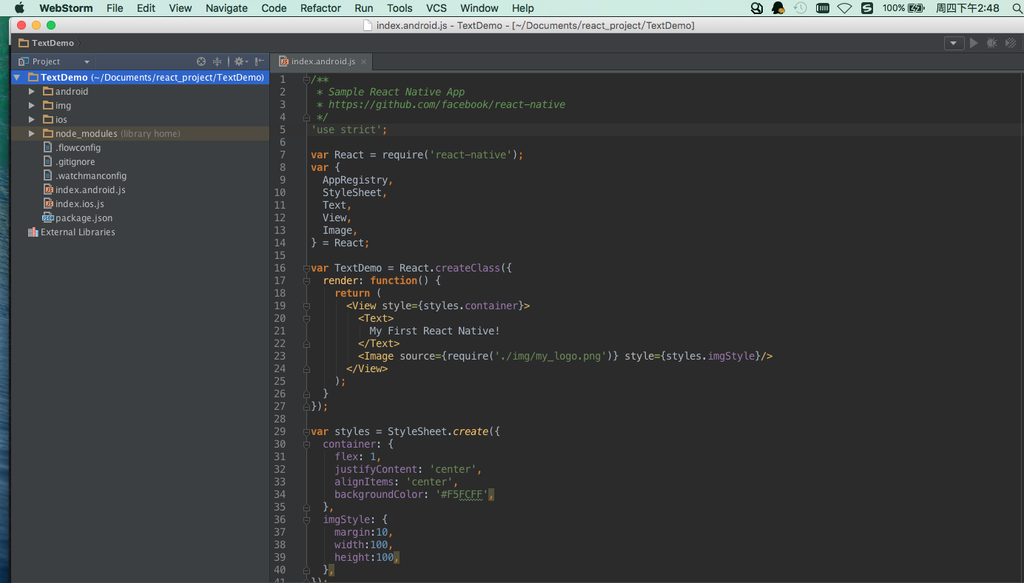The image size is (1024, 583).
Task: Open the File menu
Action: pos(114,8)
